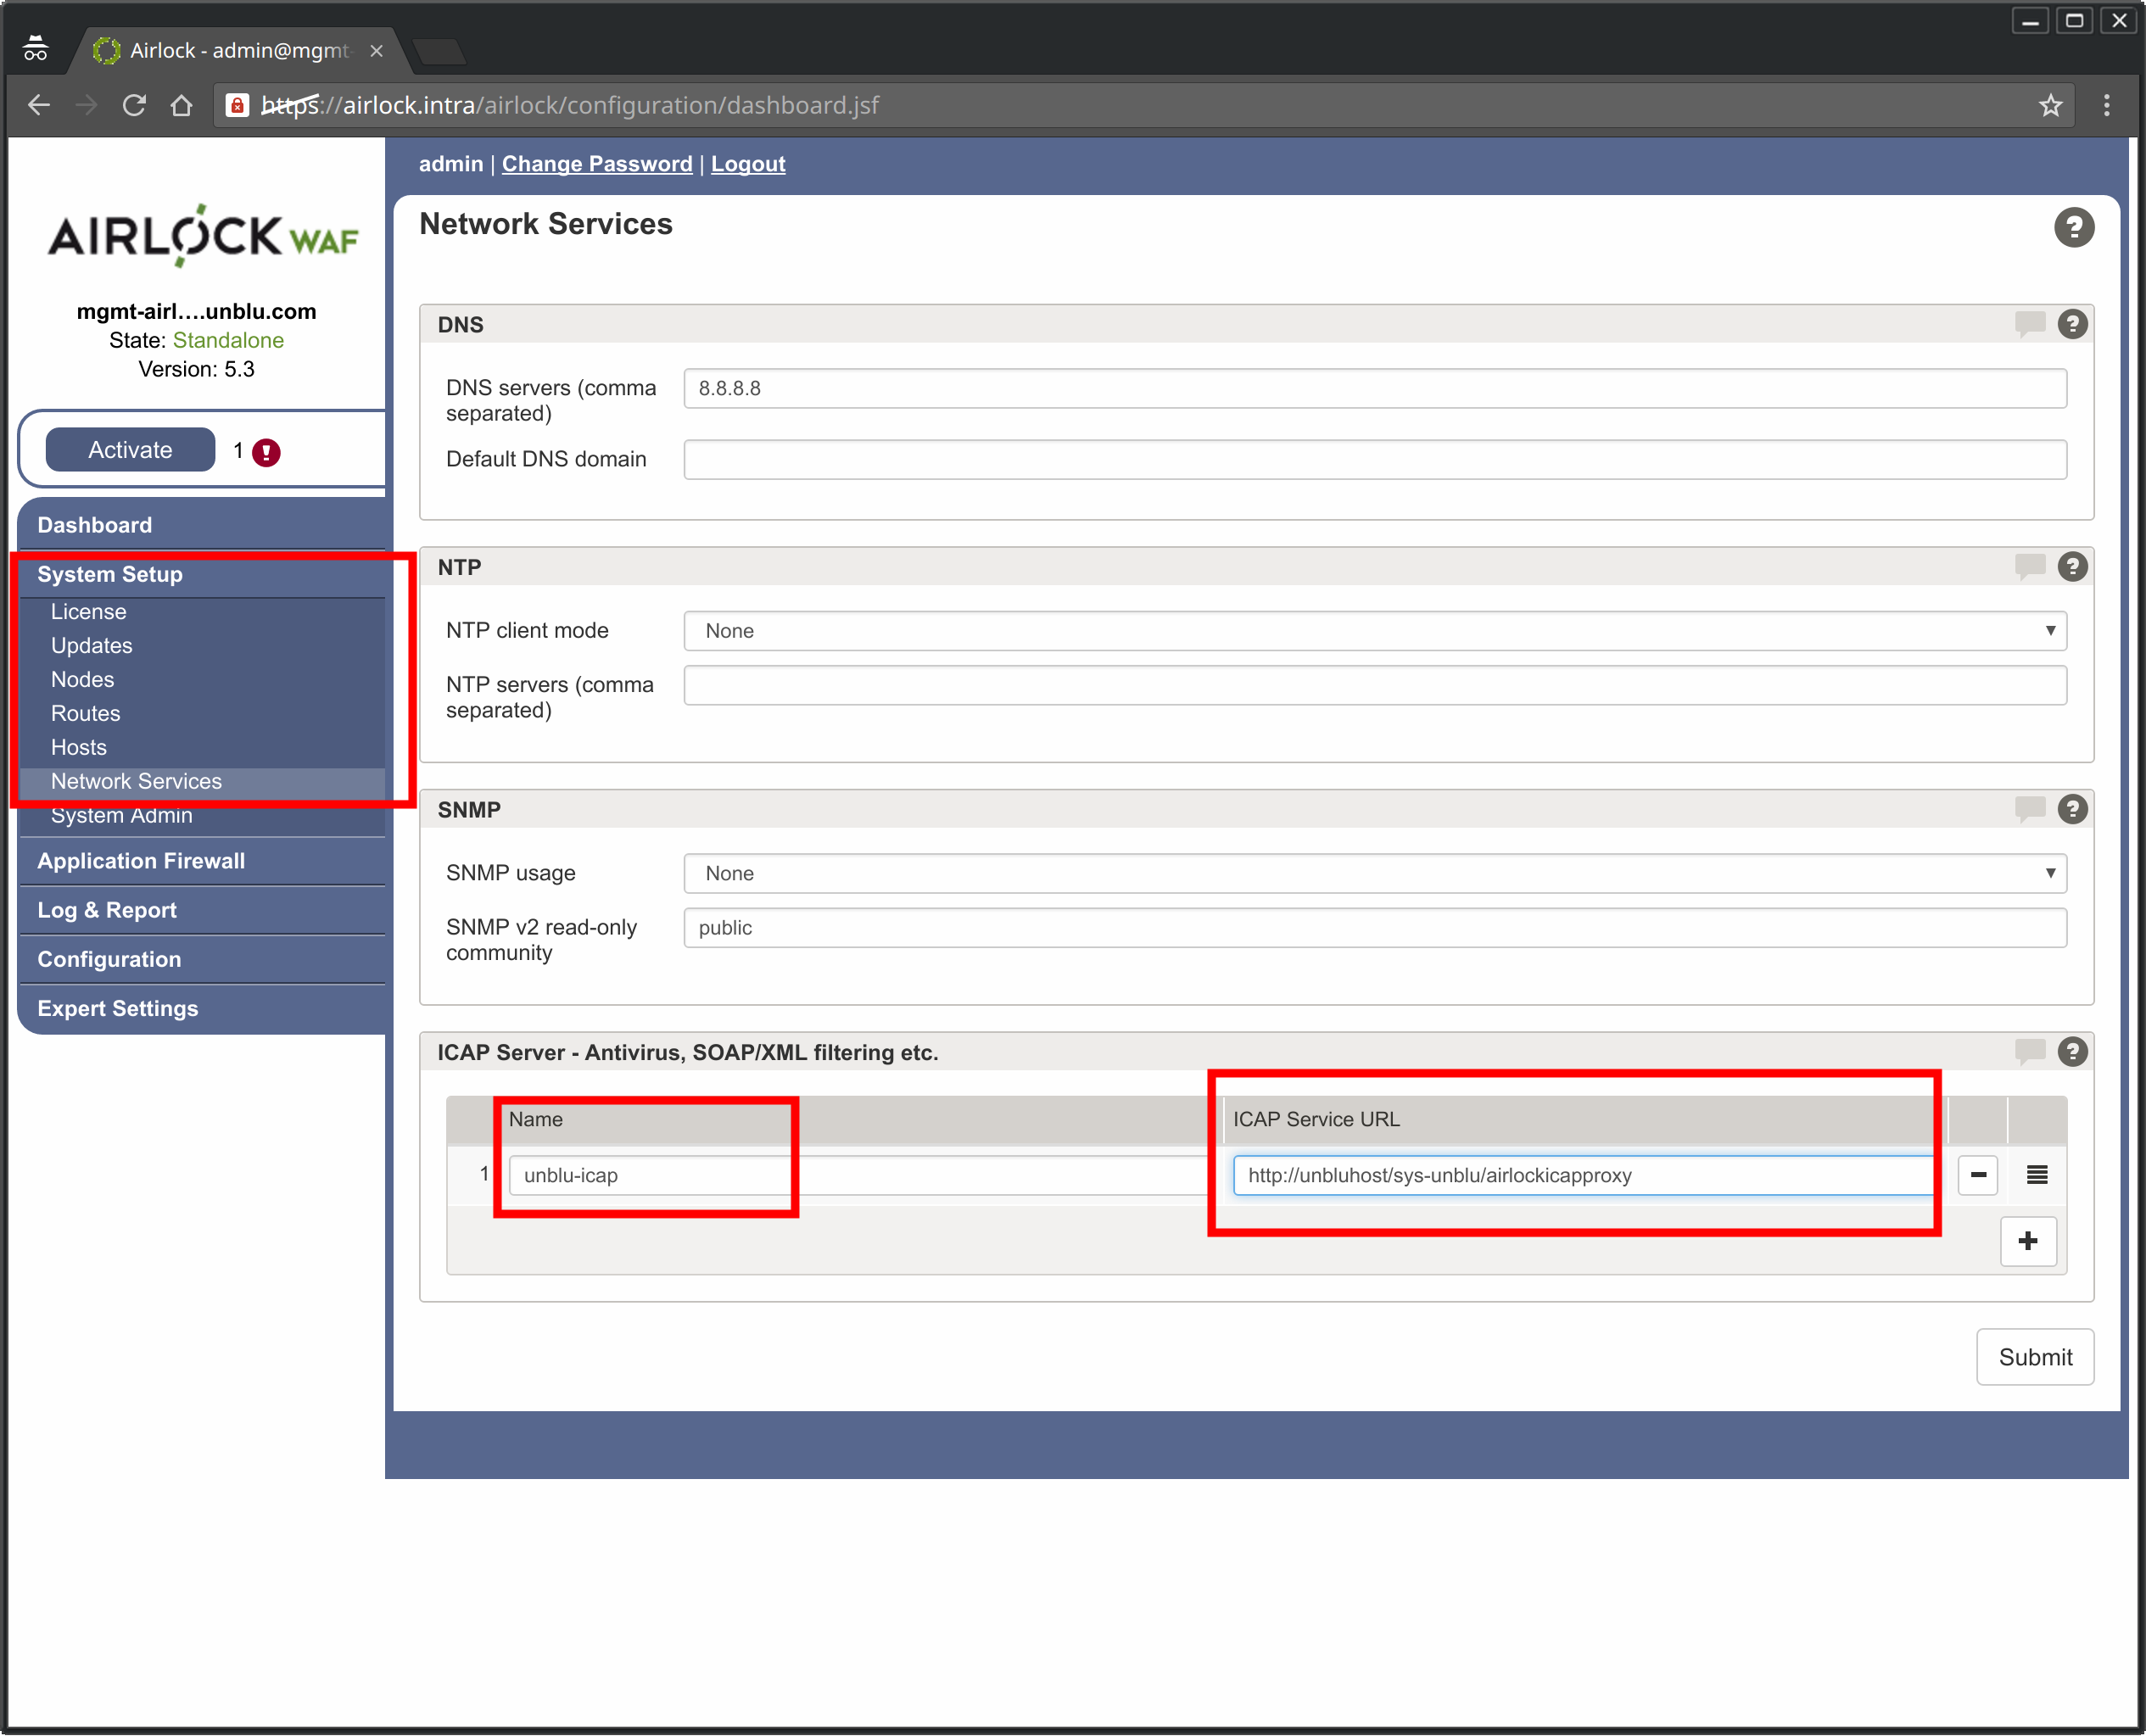Expand the Expert Settings section
The width and height of the screenshot is (2146, 1736).
coord(117,1008)
